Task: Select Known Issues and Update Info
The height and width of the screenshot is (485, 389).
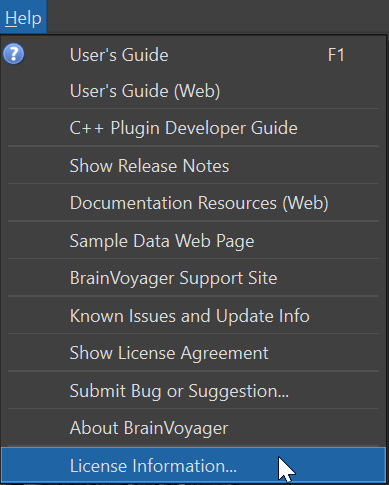Action: click(x=193, y=316)
